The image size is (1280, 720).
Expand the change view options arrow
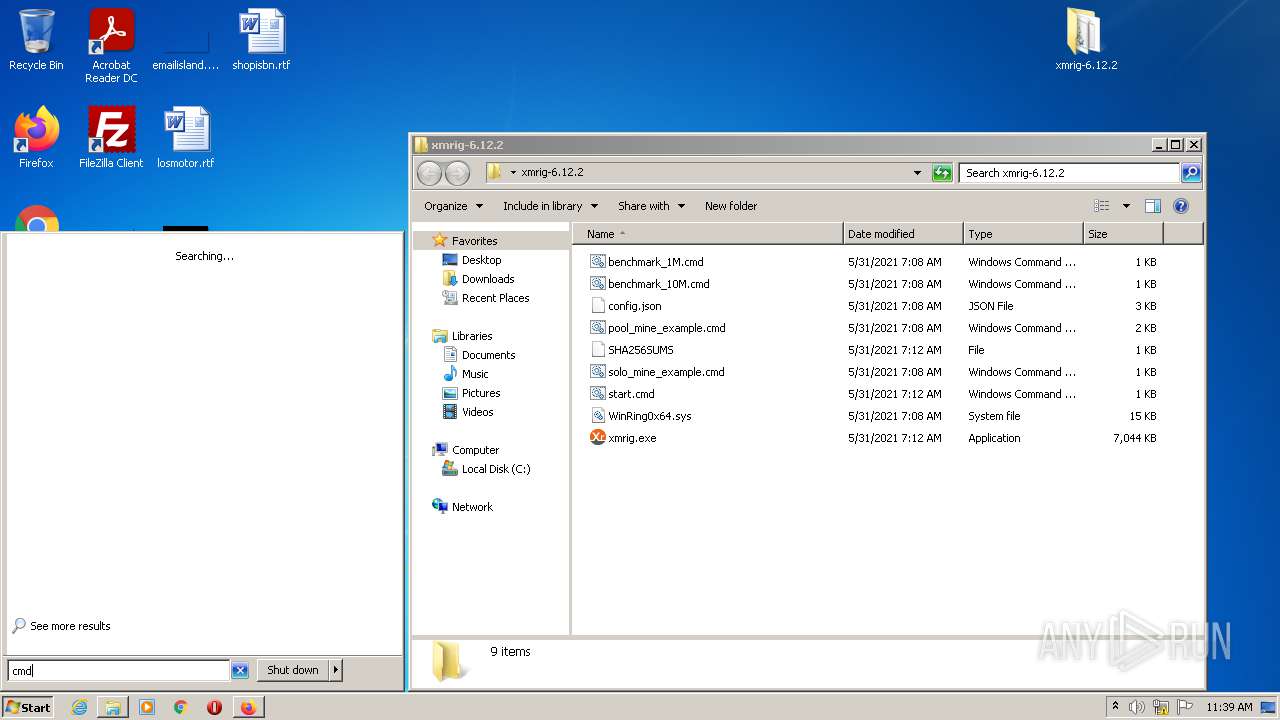tap(1126, 206)
